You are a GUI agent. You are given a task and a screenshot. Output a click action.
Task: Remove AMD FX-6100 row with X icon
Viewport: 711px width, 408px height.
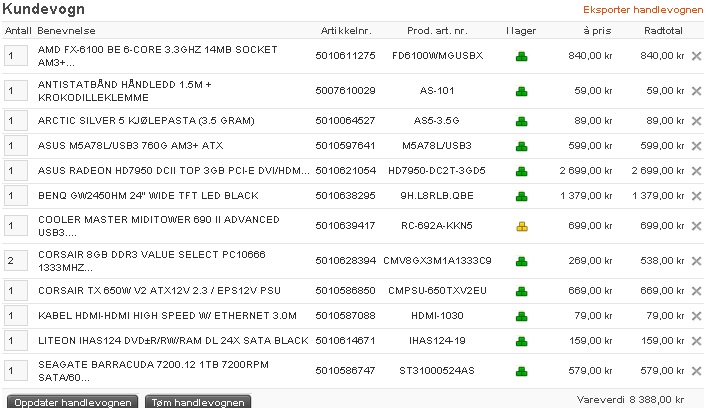pyautogui.click(x=696, y=56)
